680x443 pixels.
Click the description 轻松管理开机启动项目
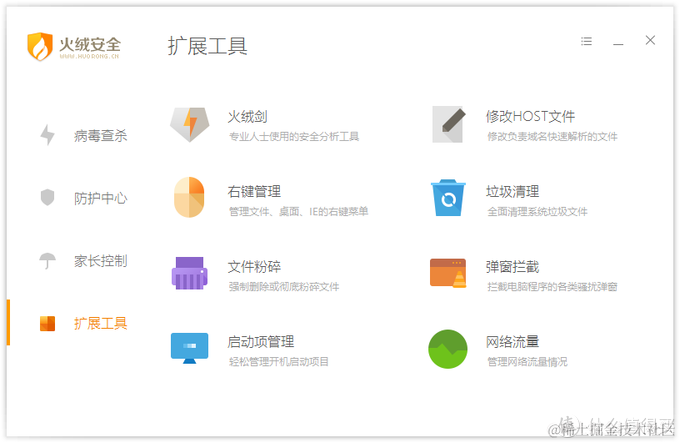(x=279, y=362)
